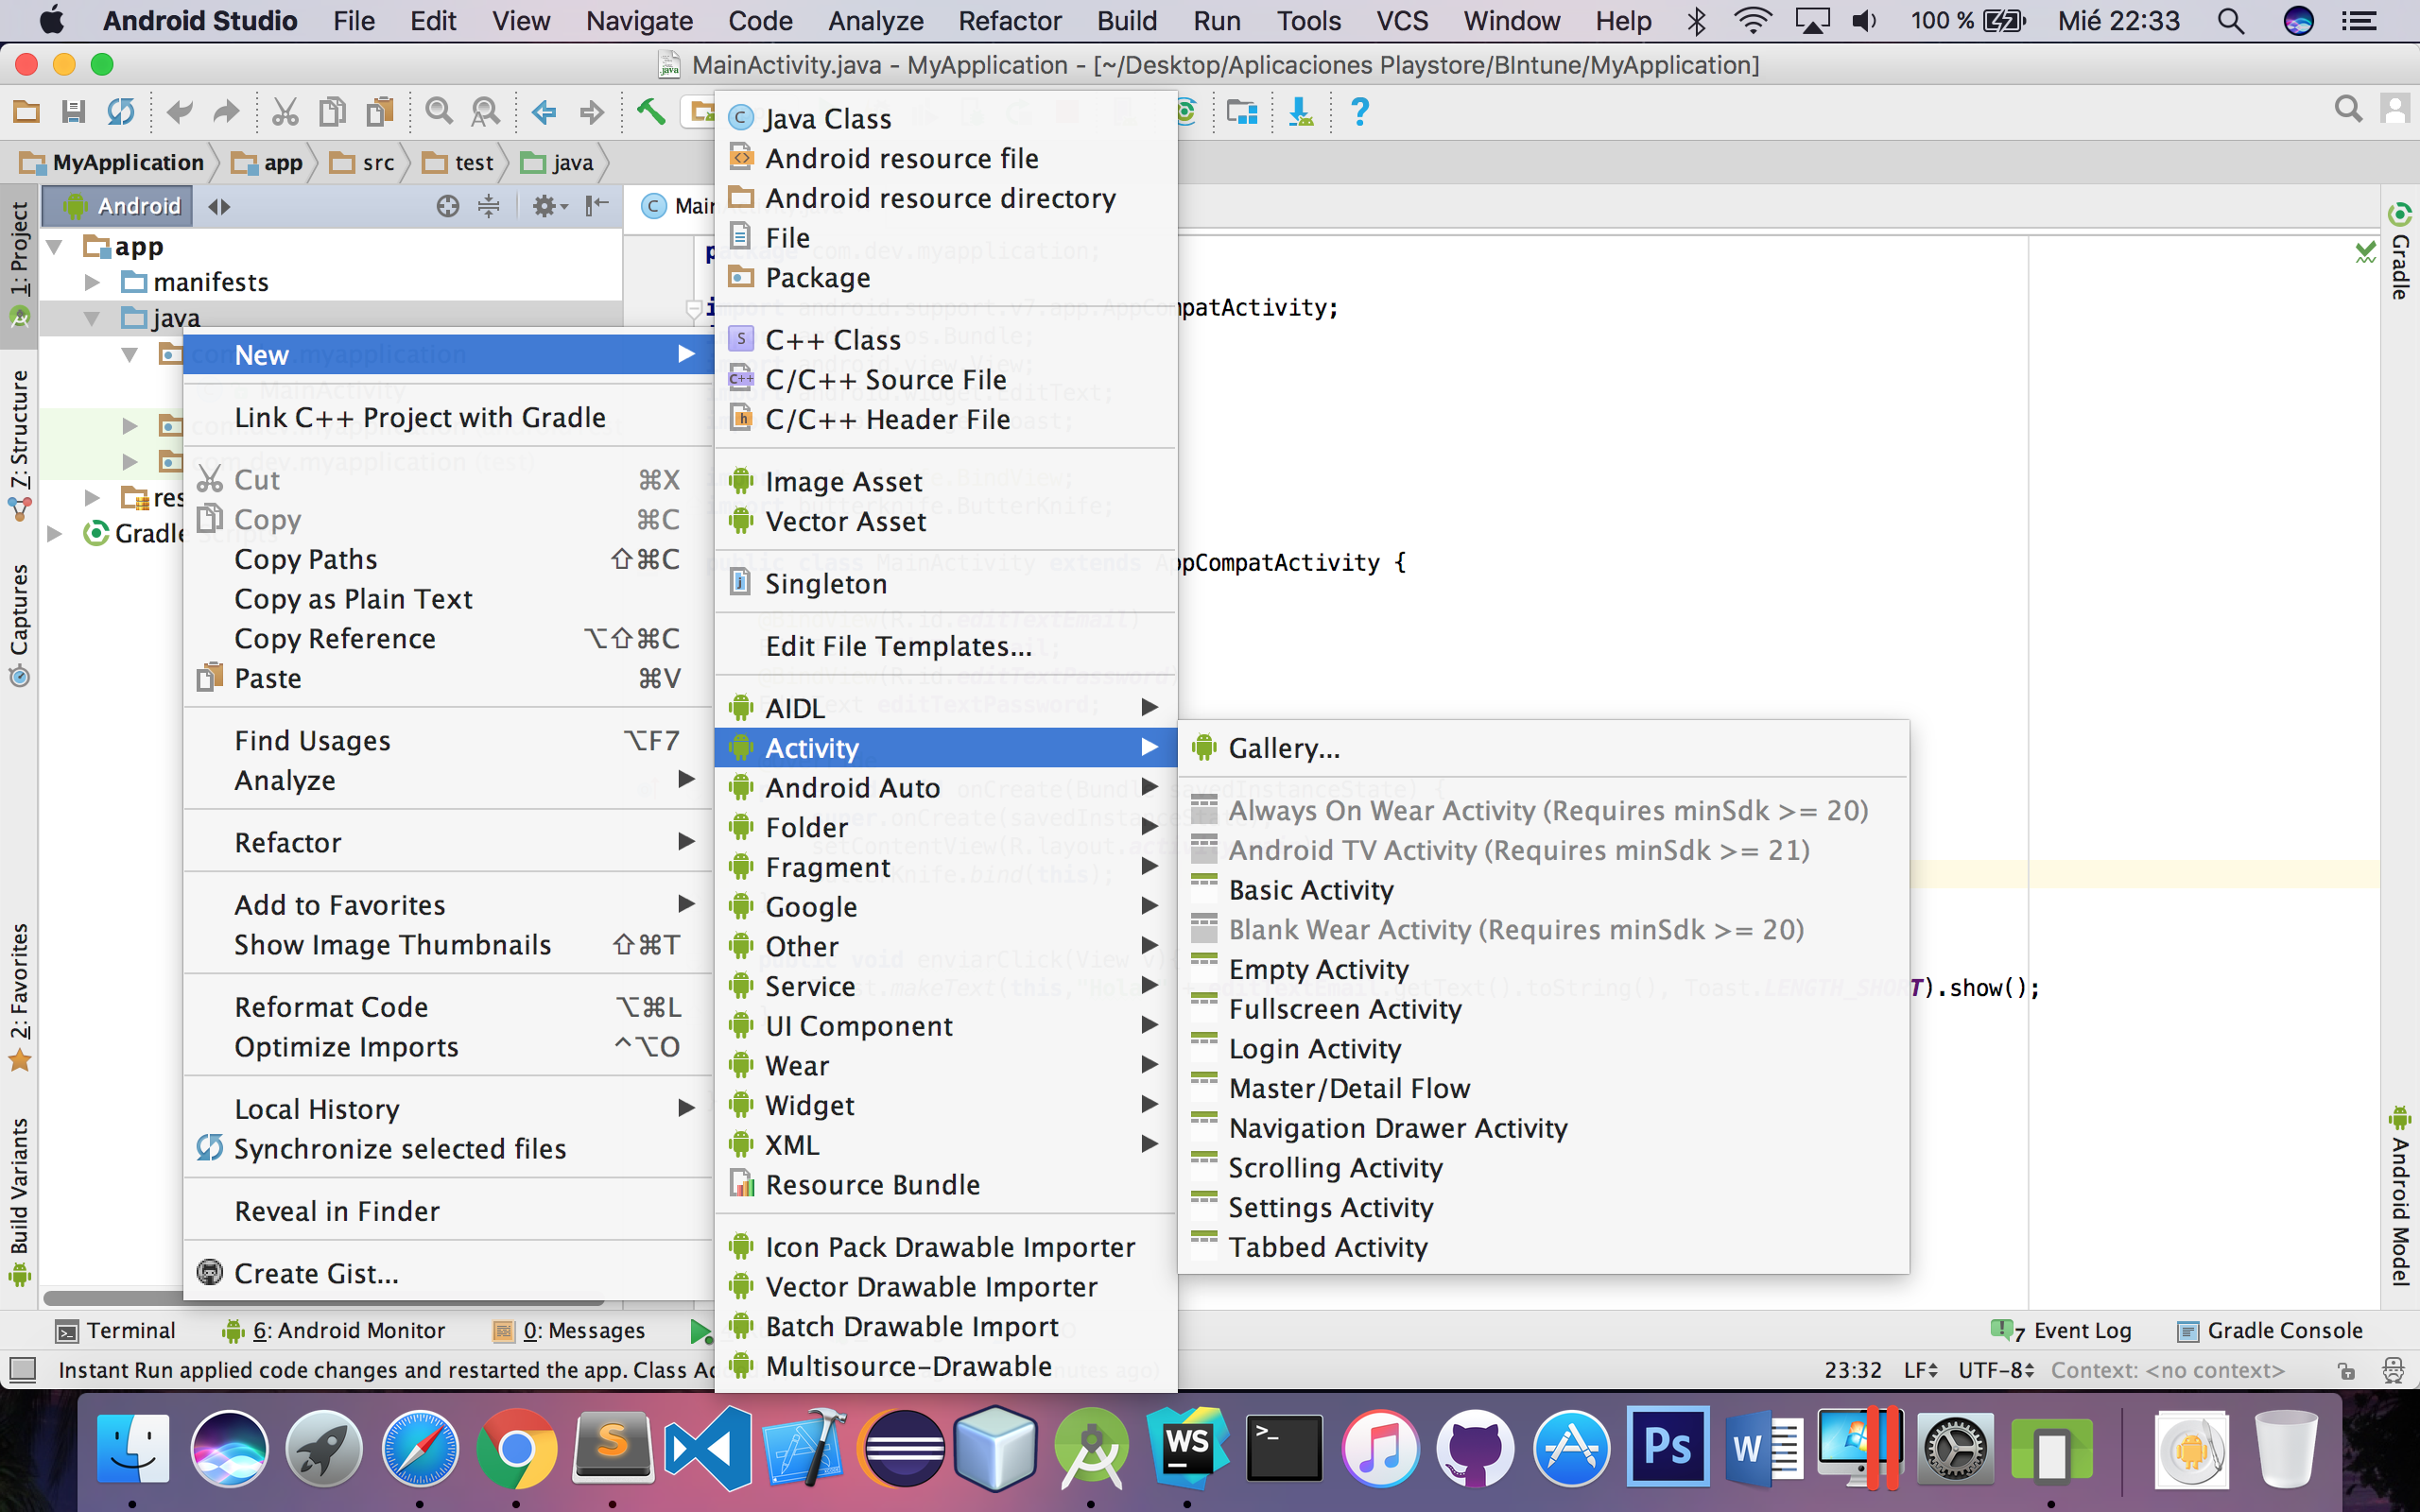
Task: Click the Cut scissors toolbar icon
Action: 285,111
